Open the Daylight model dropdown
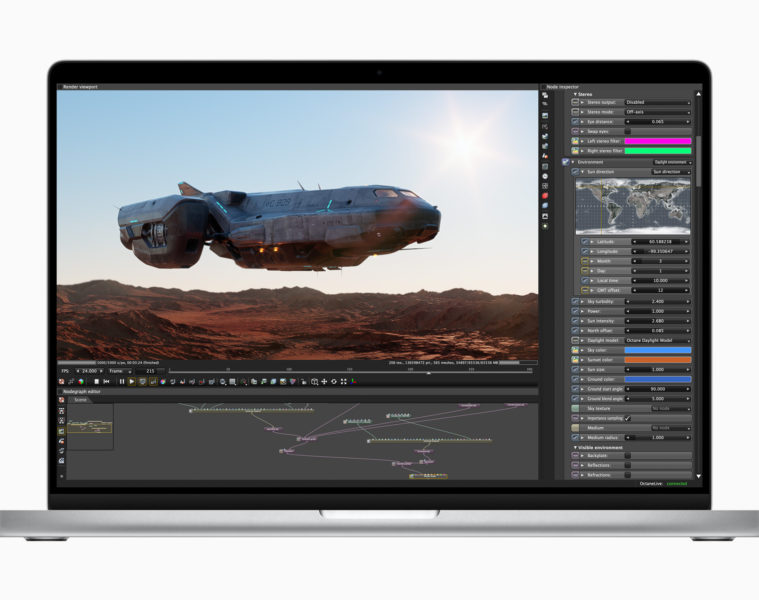759x600 pixels. [x=657, y=340]
